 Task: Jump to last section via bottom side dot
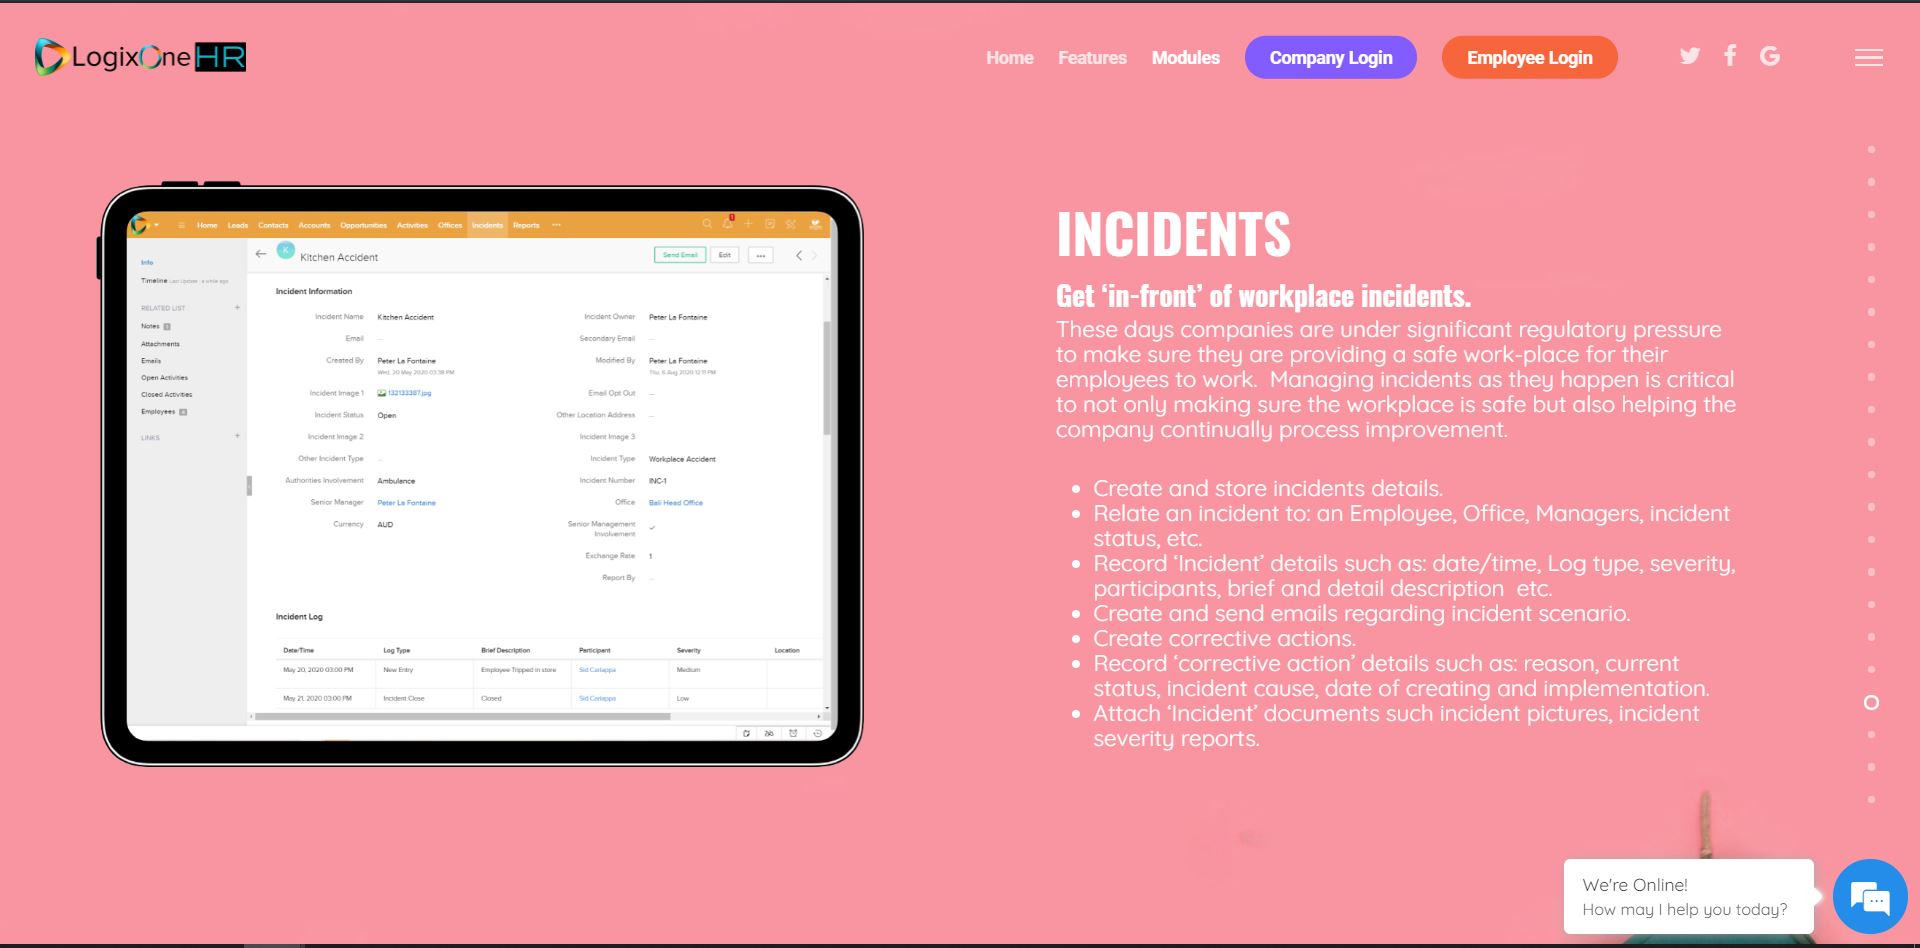[x=1871, y=800]
